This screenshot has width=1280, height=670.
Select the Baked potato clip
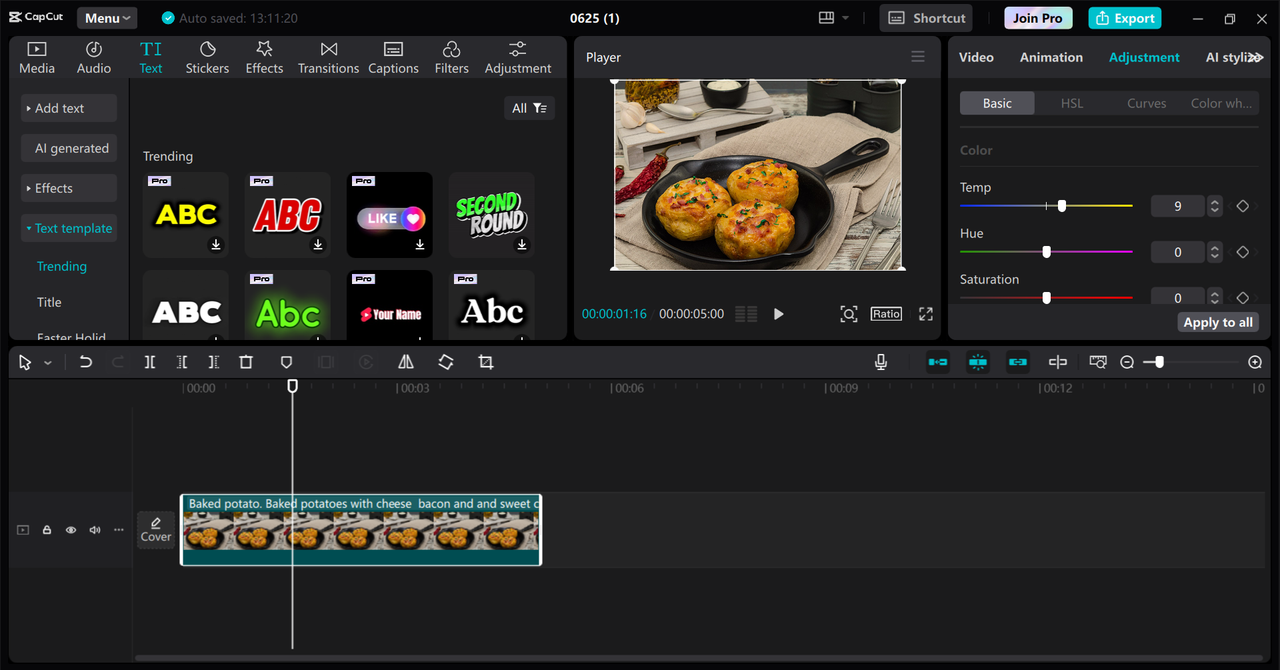click(x=361, y=530)
